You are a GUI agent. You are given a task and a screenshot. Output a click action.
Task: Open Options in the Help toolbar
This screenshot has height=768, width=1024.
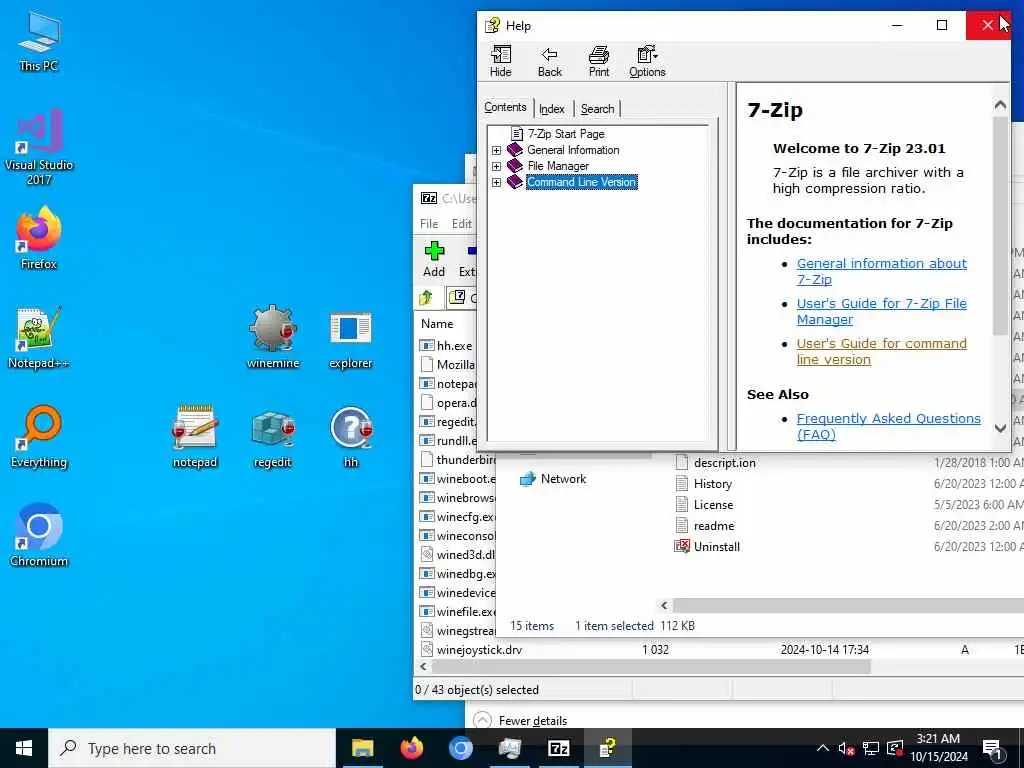647,61
